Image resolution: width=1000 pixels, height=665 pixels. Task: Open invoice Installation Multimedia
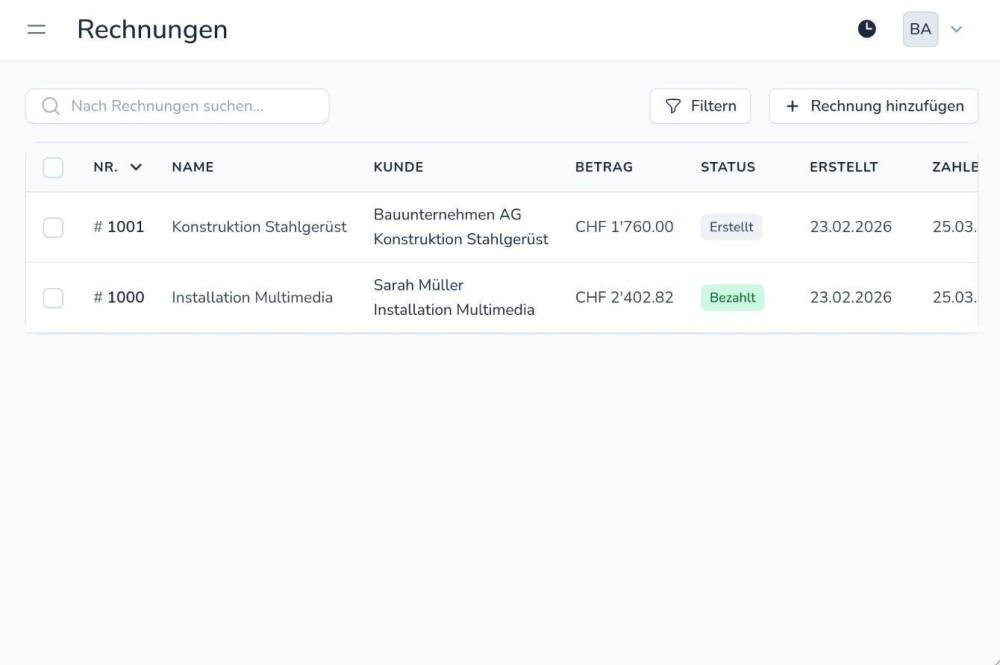[250, 297]
